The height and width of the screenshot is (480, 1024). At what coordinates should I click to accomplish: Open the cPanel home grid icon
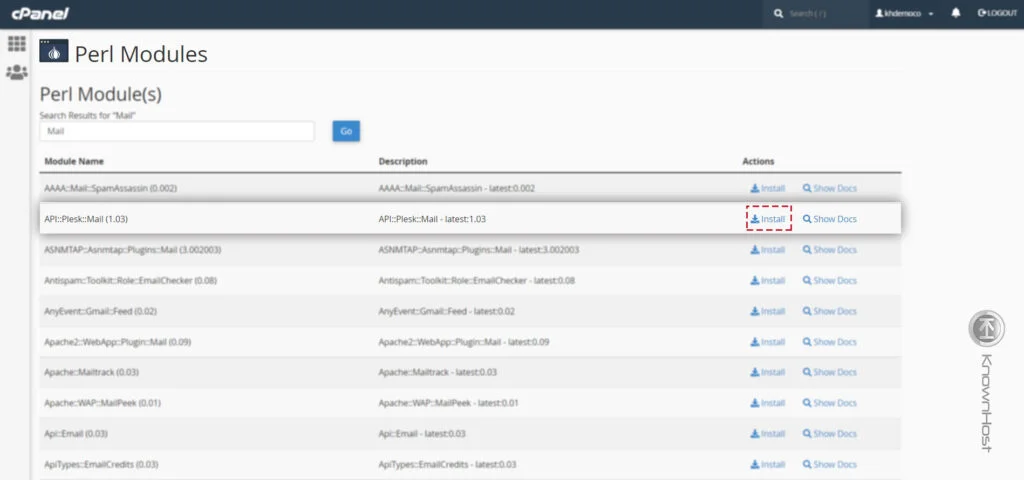[x=16, y=44]
